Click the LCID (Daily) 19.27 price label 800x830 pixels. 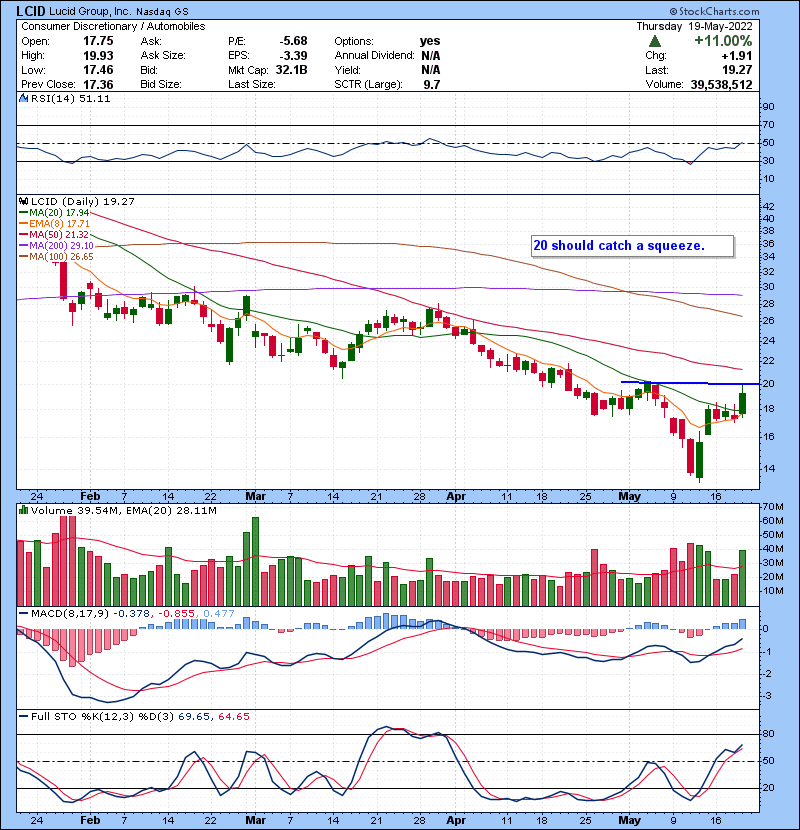(x=83, y=202)
